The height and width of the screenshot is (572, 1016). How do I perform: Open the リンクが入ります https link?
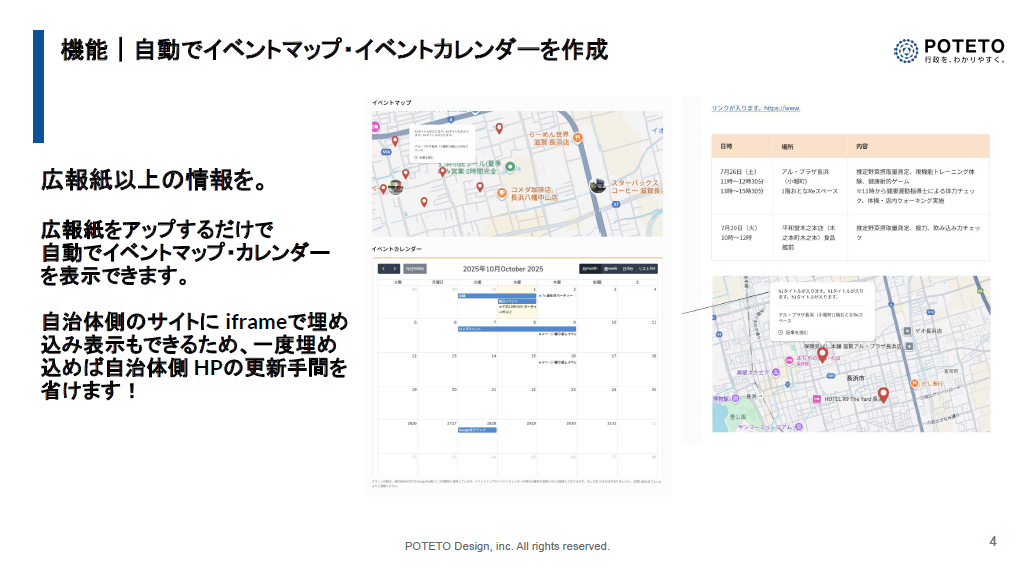pos(756,108)
